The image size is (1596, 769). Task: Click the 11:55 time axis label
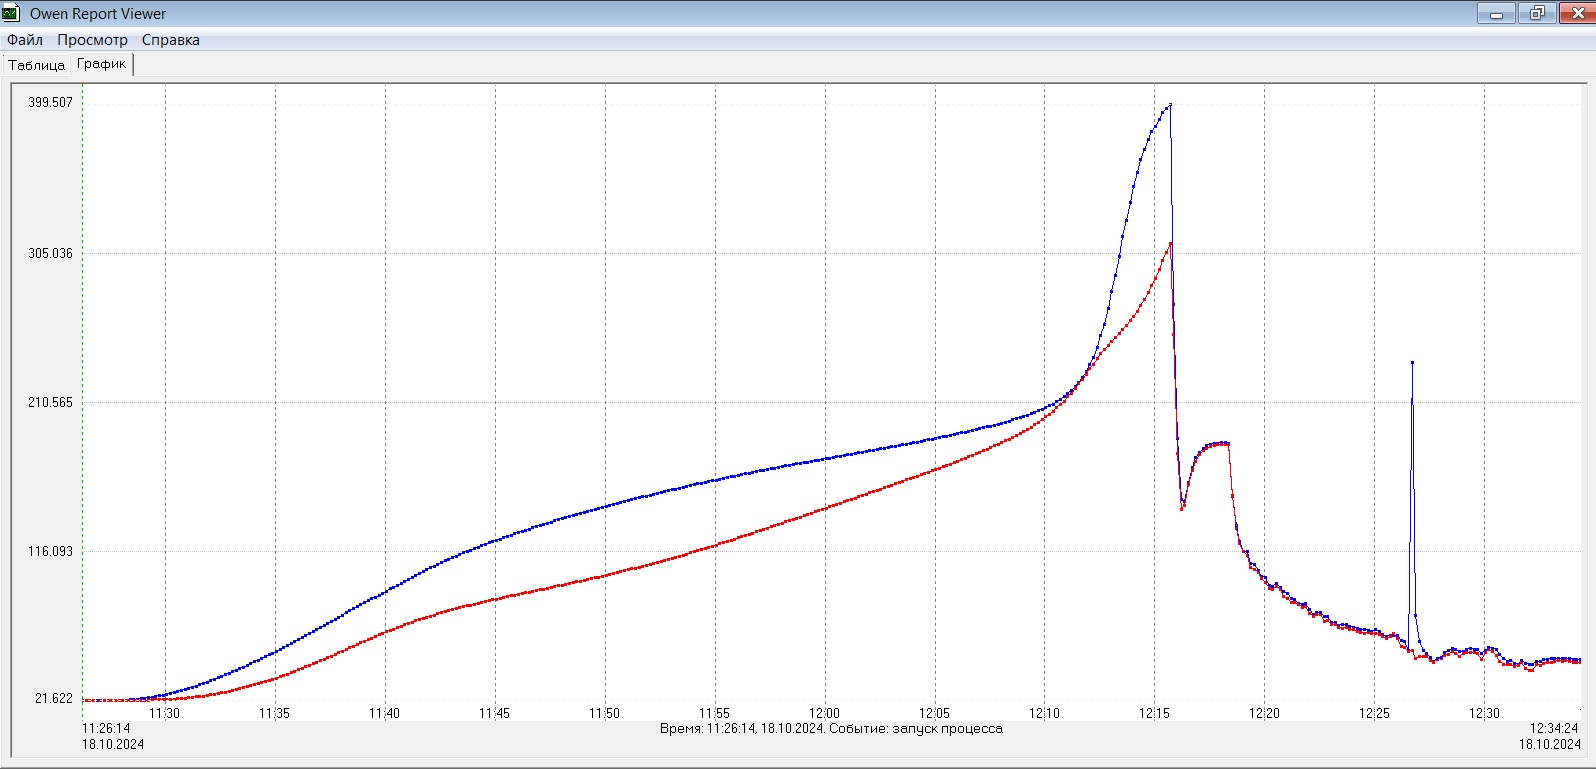point(715,713)
